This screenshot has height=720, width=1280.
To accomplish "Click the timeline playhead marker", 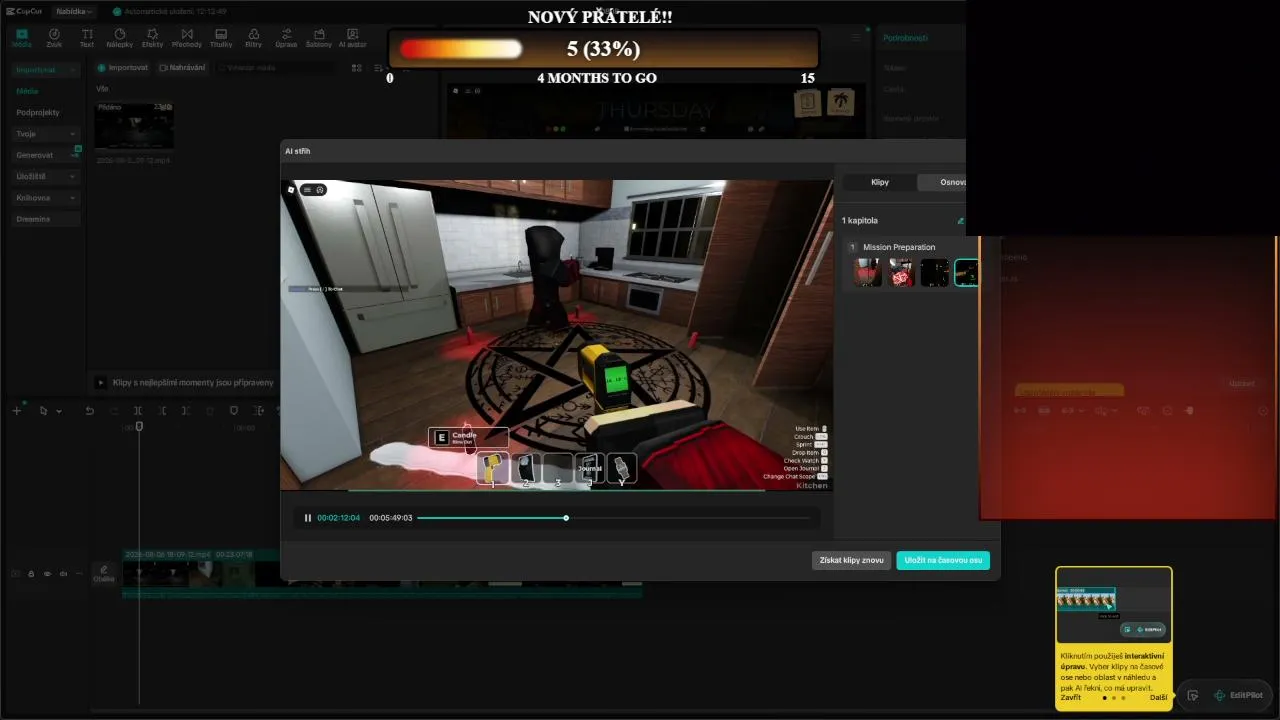I will point(139,427).
